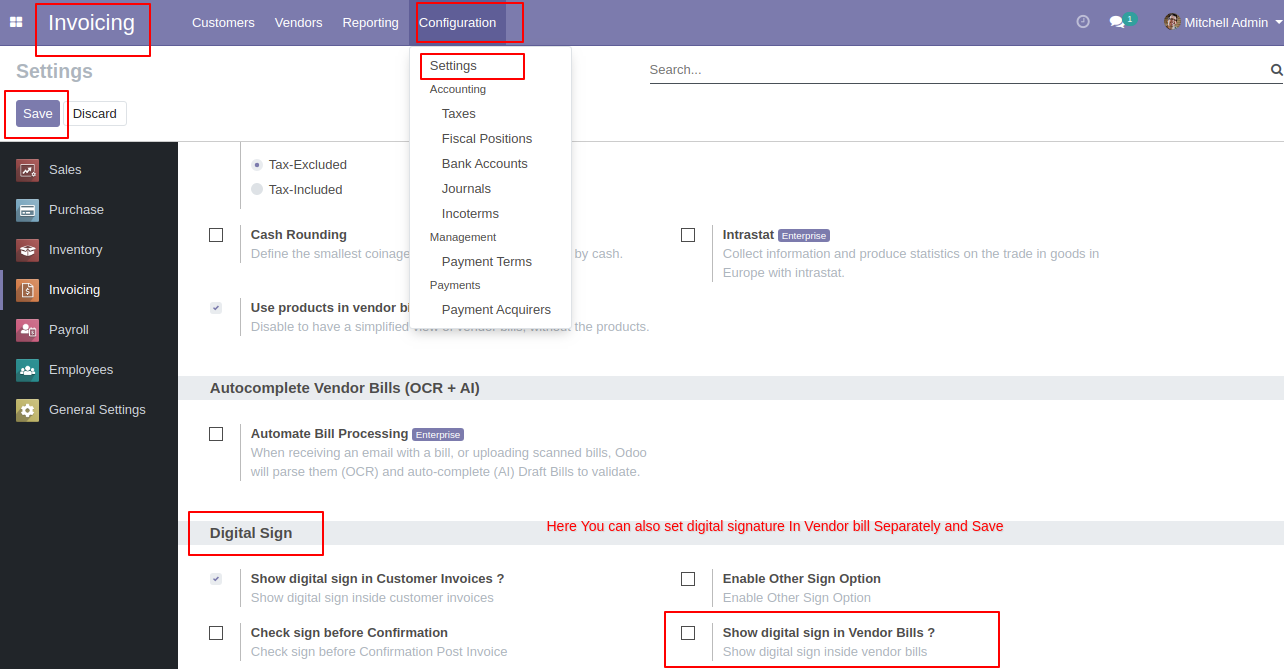This screenshot has width=1284, height=669.
Task: Click the Search input field
Action: [x=958, y=70]
